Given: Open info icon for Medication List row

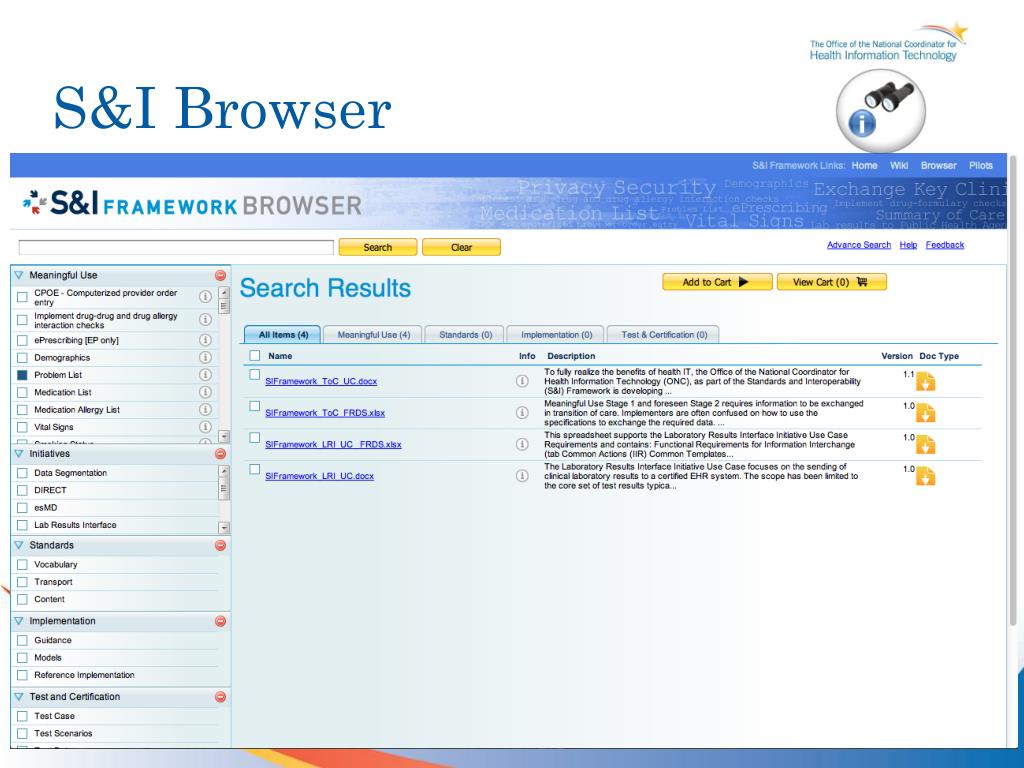Looking at the screenshot, I should point(205,392).
